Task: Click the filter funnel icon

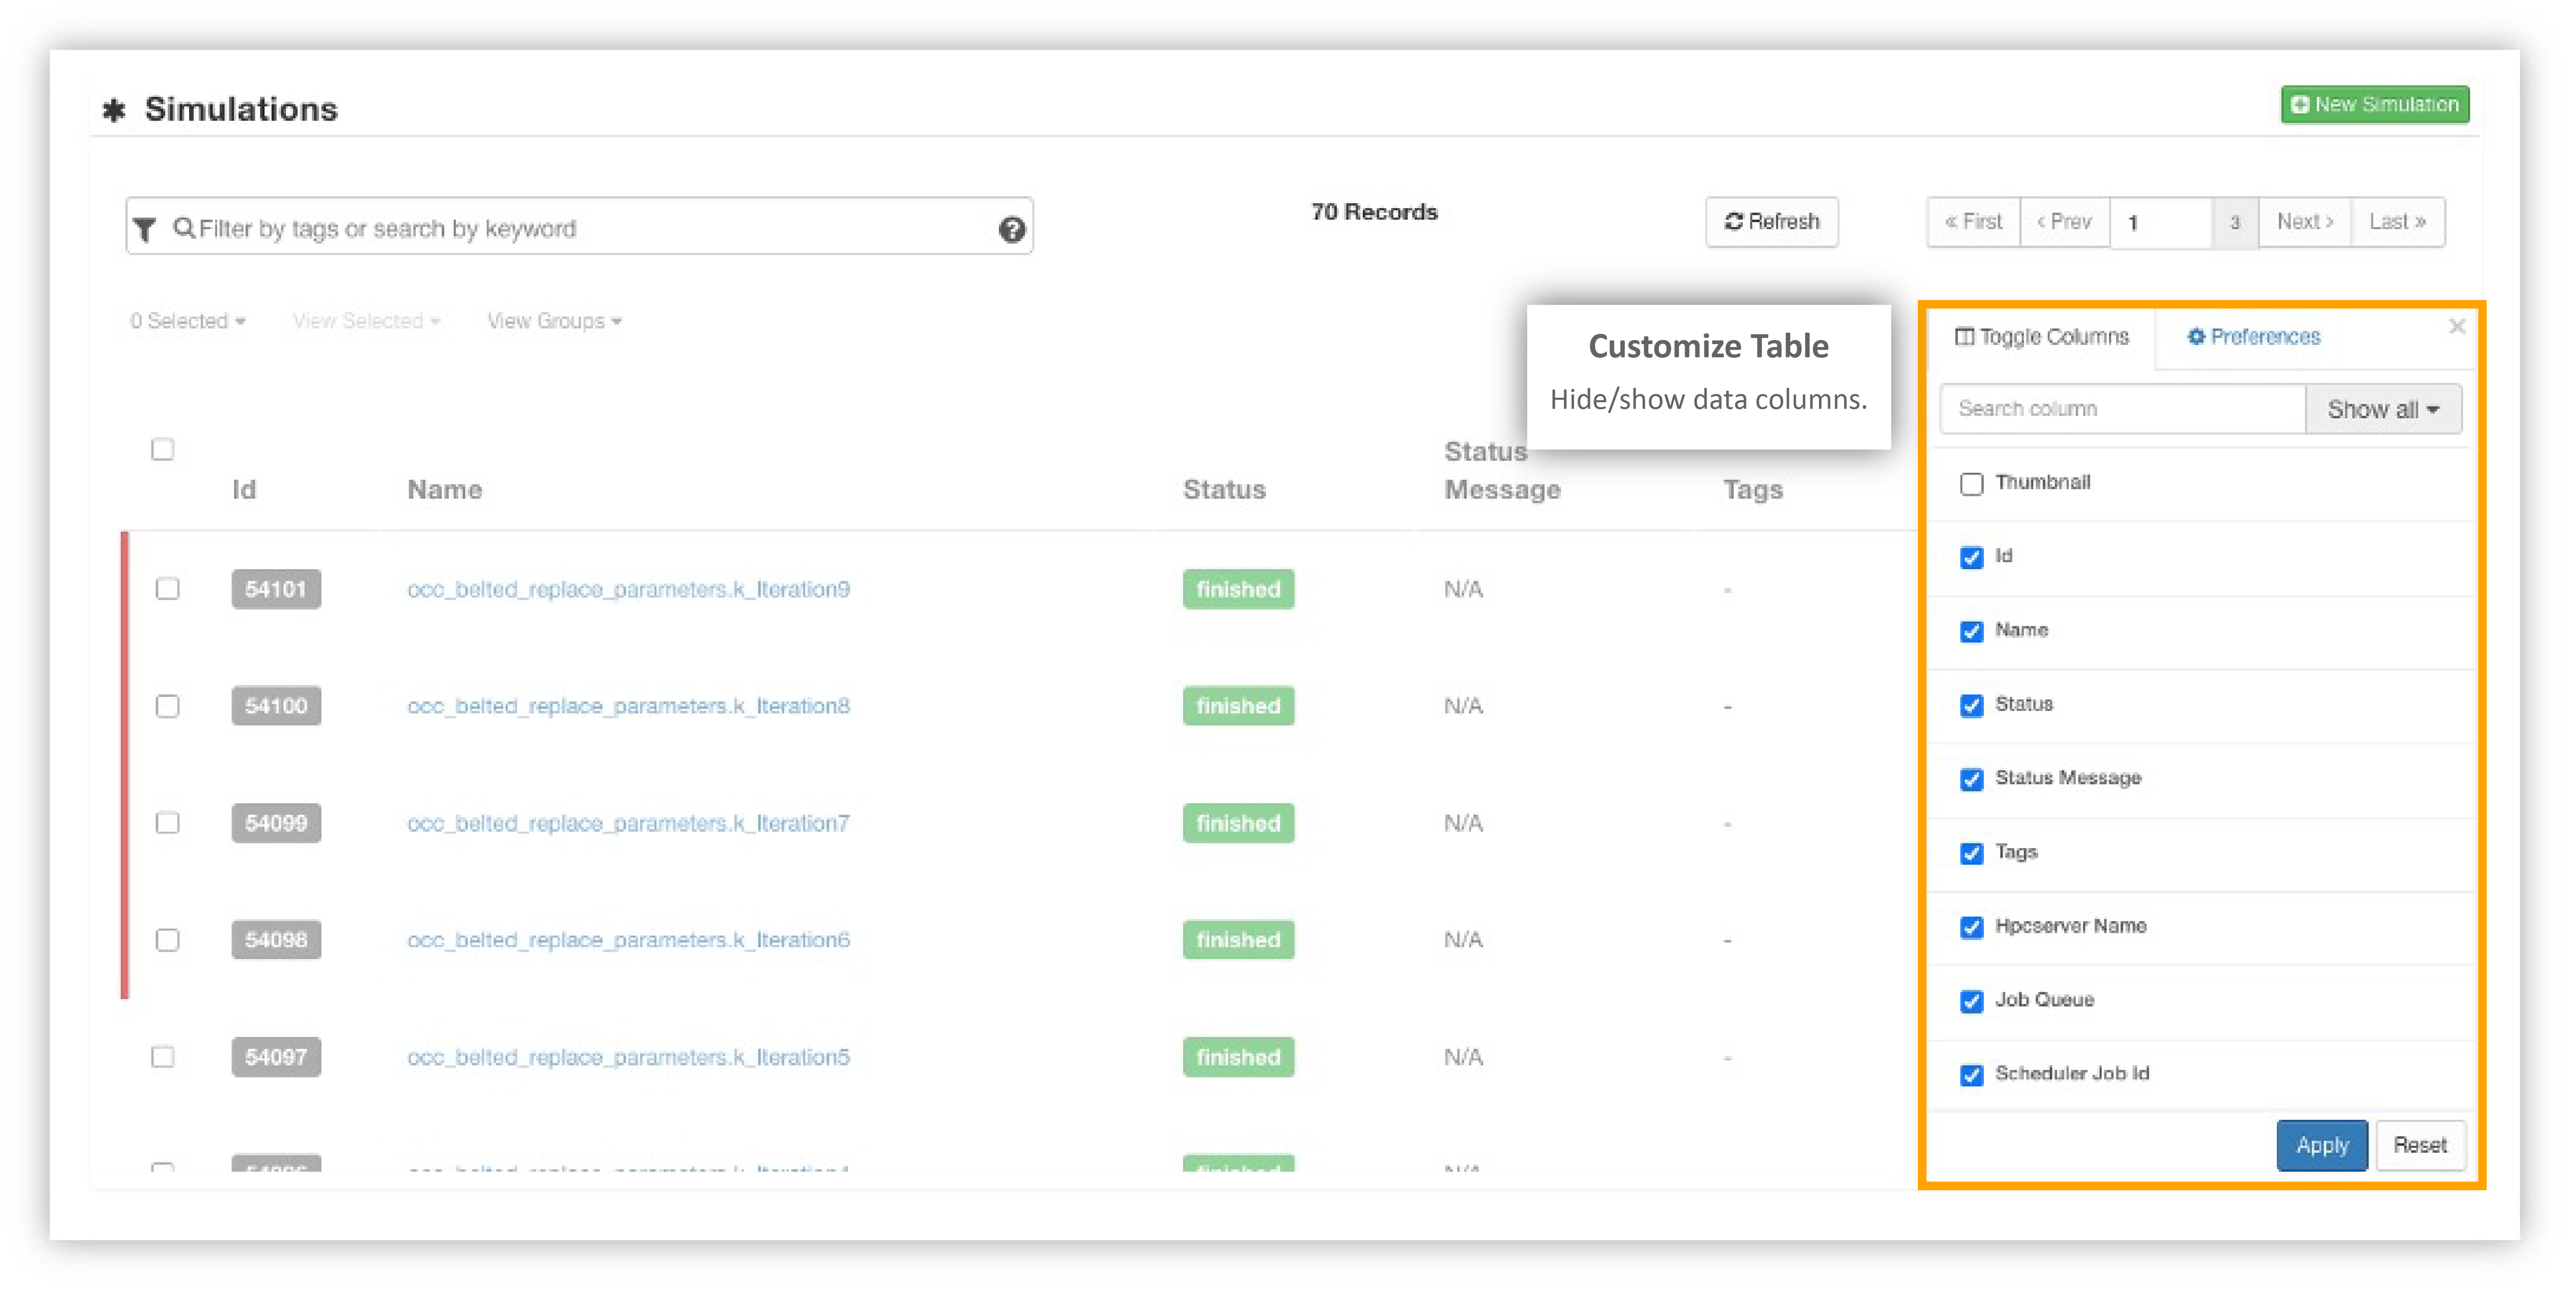Action: tap(145, 229)
